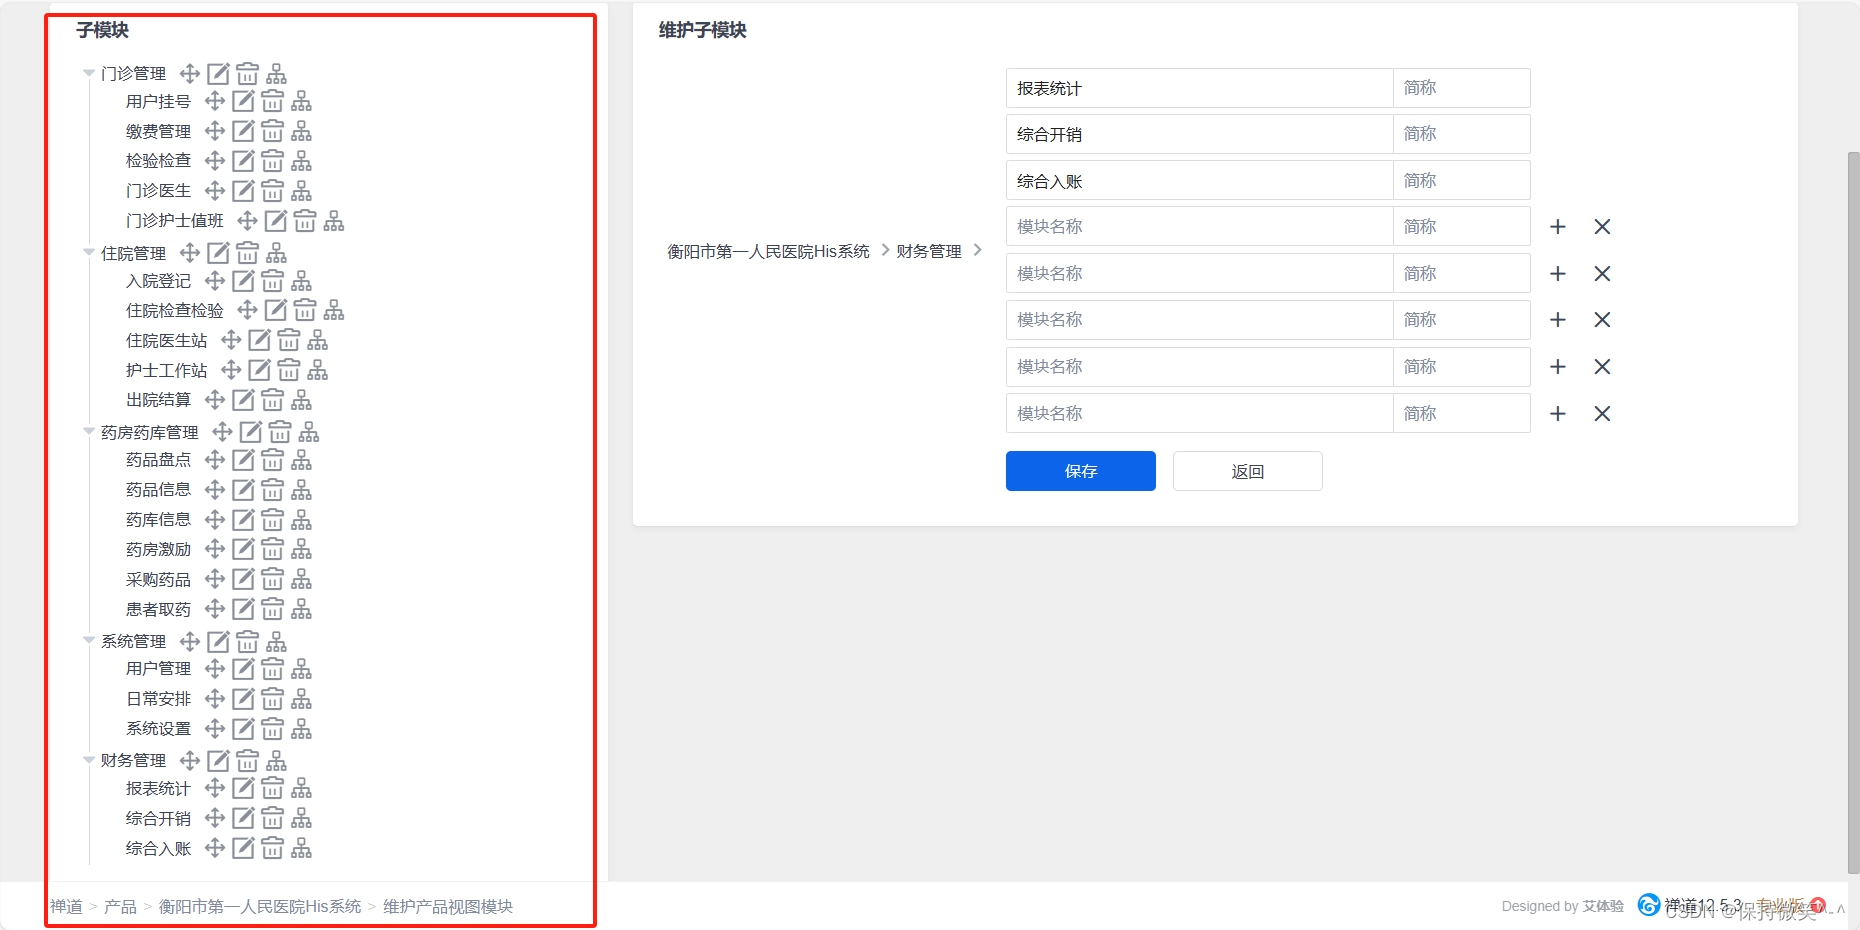The height and width of the screenshot is (930, 1860).
Task: Focus the 报表统计 module name field
Action: click(x=1199, y=88)
